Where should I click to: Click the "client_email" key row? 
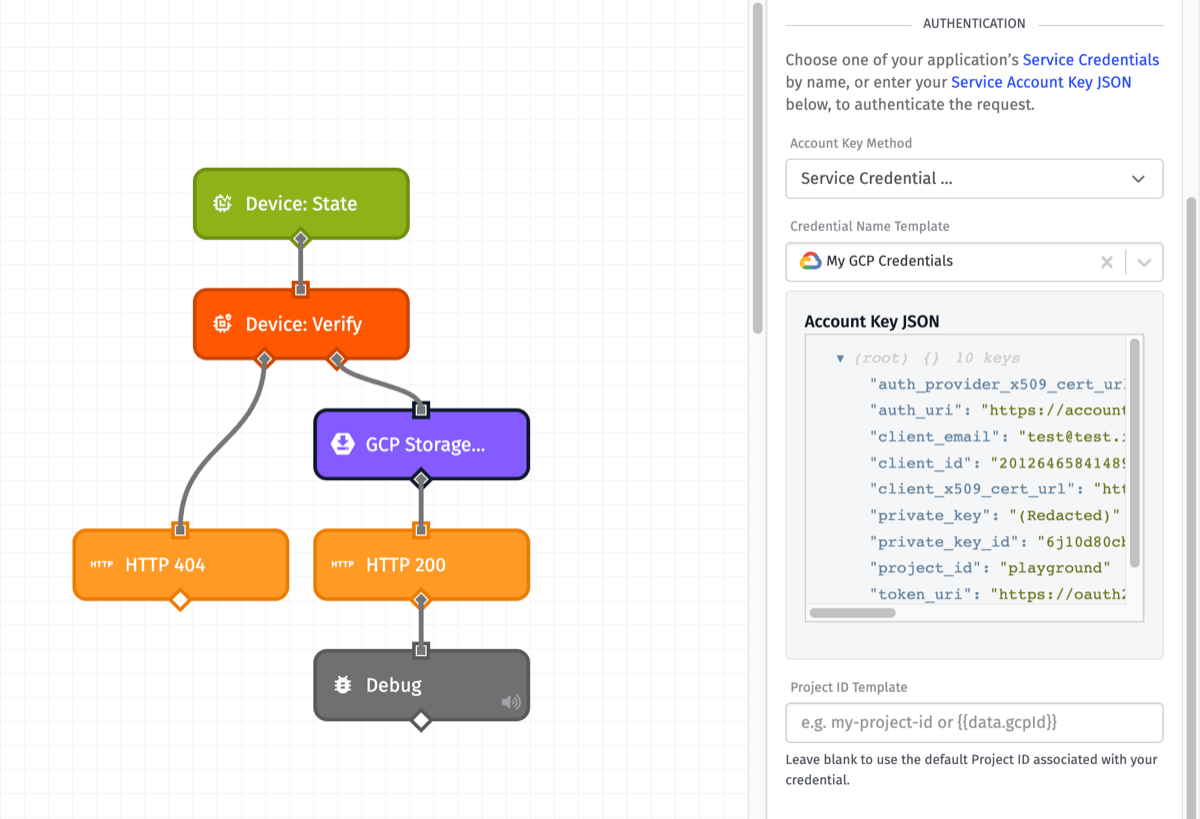[998, 437]
